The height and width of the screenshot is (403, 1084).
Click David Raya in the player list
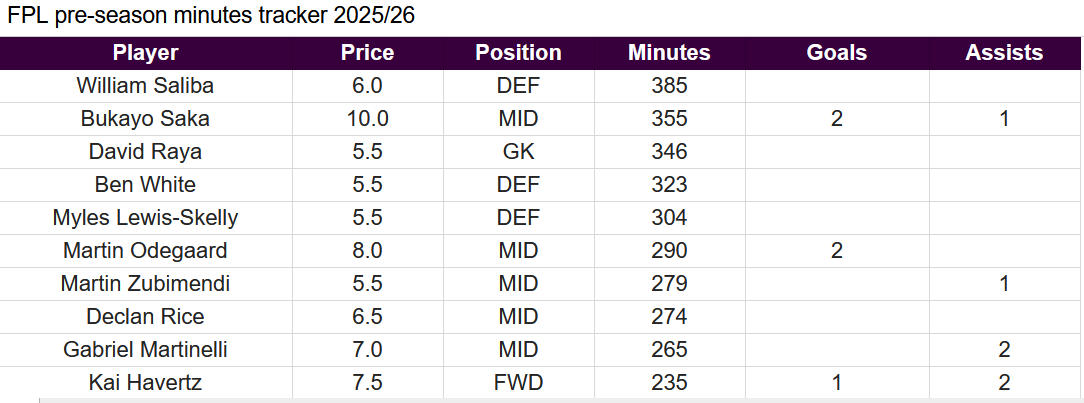click(146, 152)
